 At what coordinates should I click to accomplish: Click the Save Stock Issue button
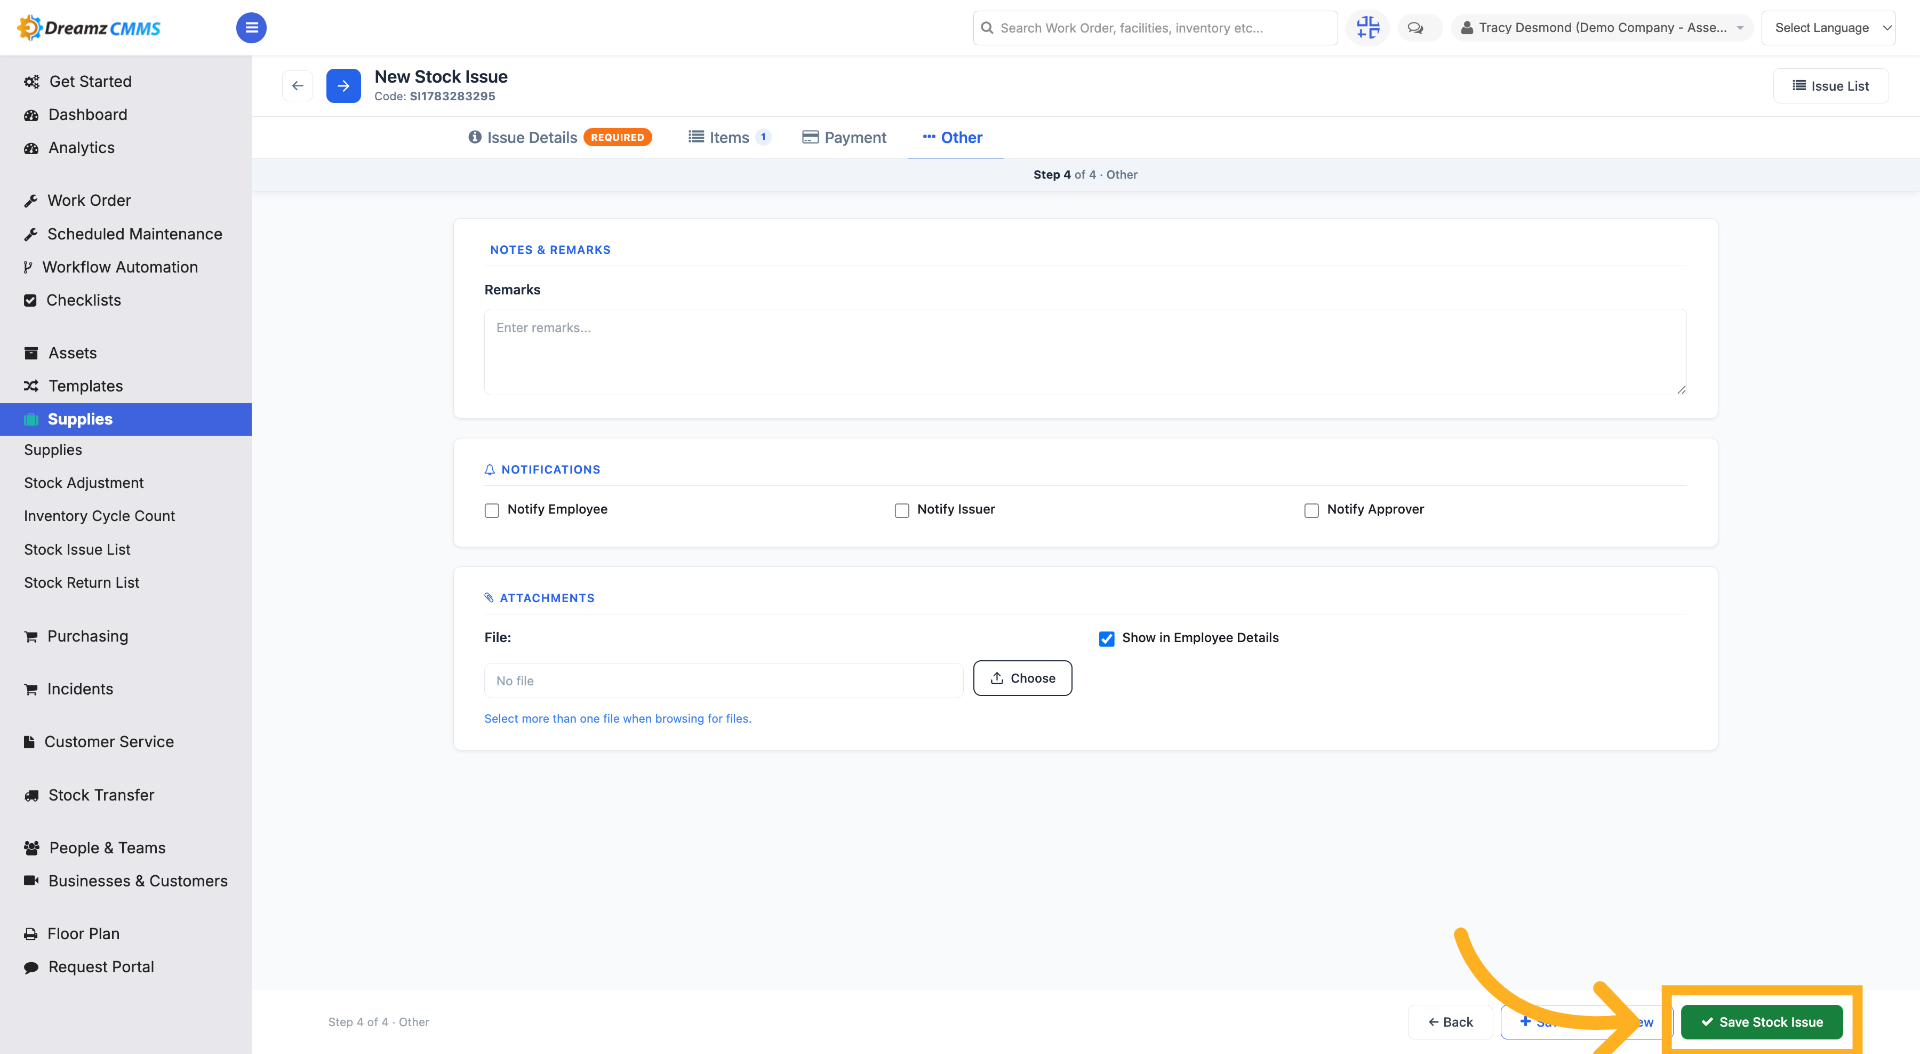pyautogui.click(x=1761, y=1022)
